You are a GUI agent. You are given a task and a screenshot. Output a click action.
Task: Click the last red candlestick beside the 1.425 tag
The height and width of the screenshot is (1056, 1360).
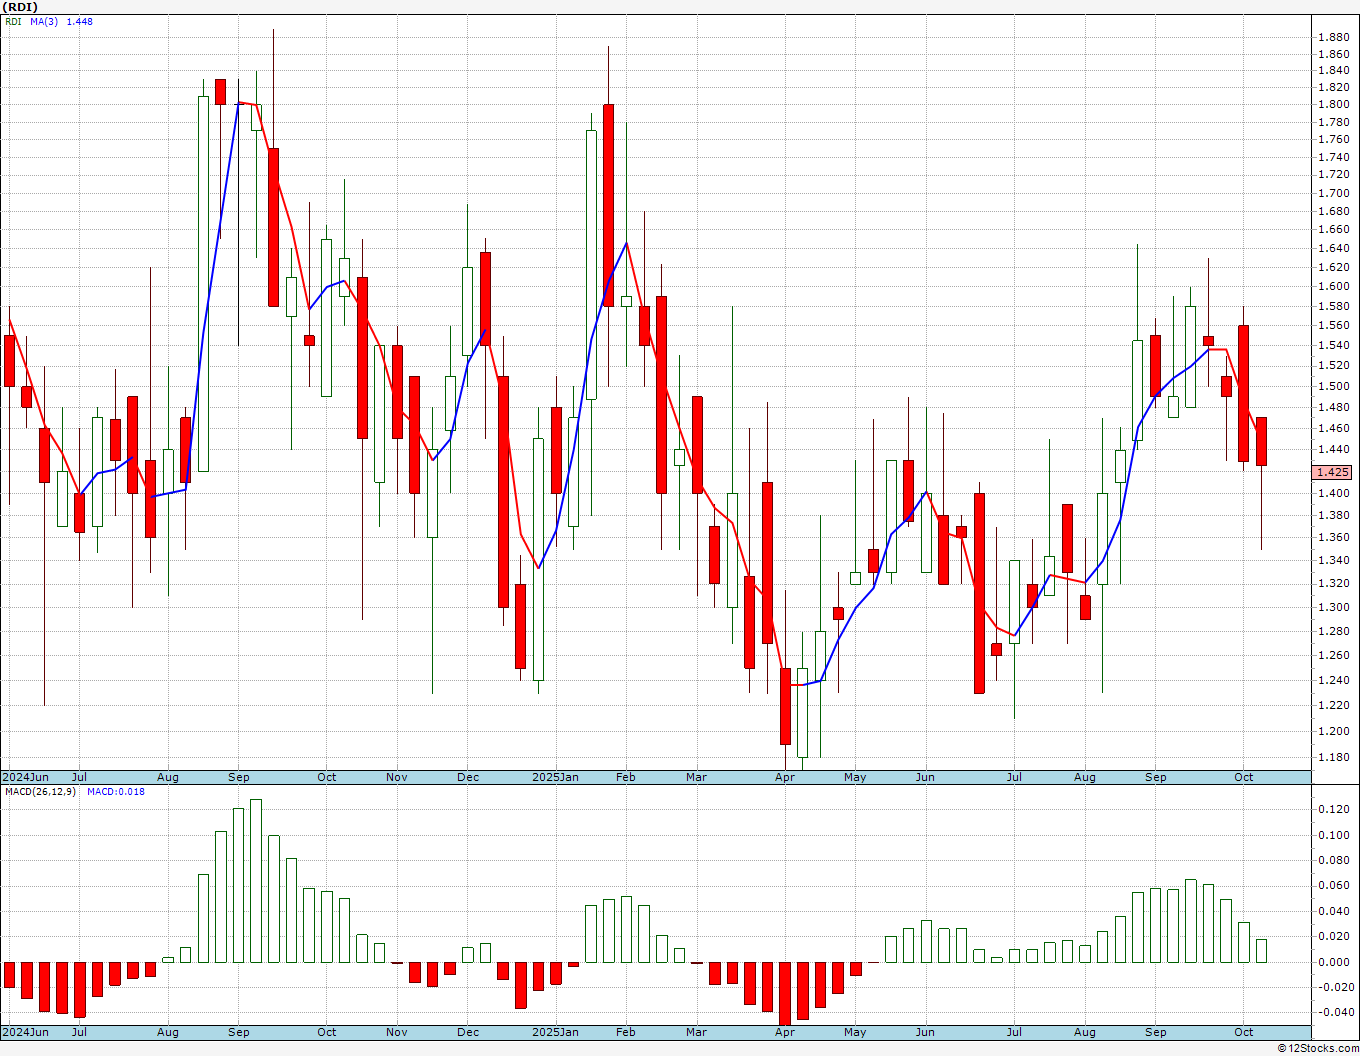[1262, 441]
